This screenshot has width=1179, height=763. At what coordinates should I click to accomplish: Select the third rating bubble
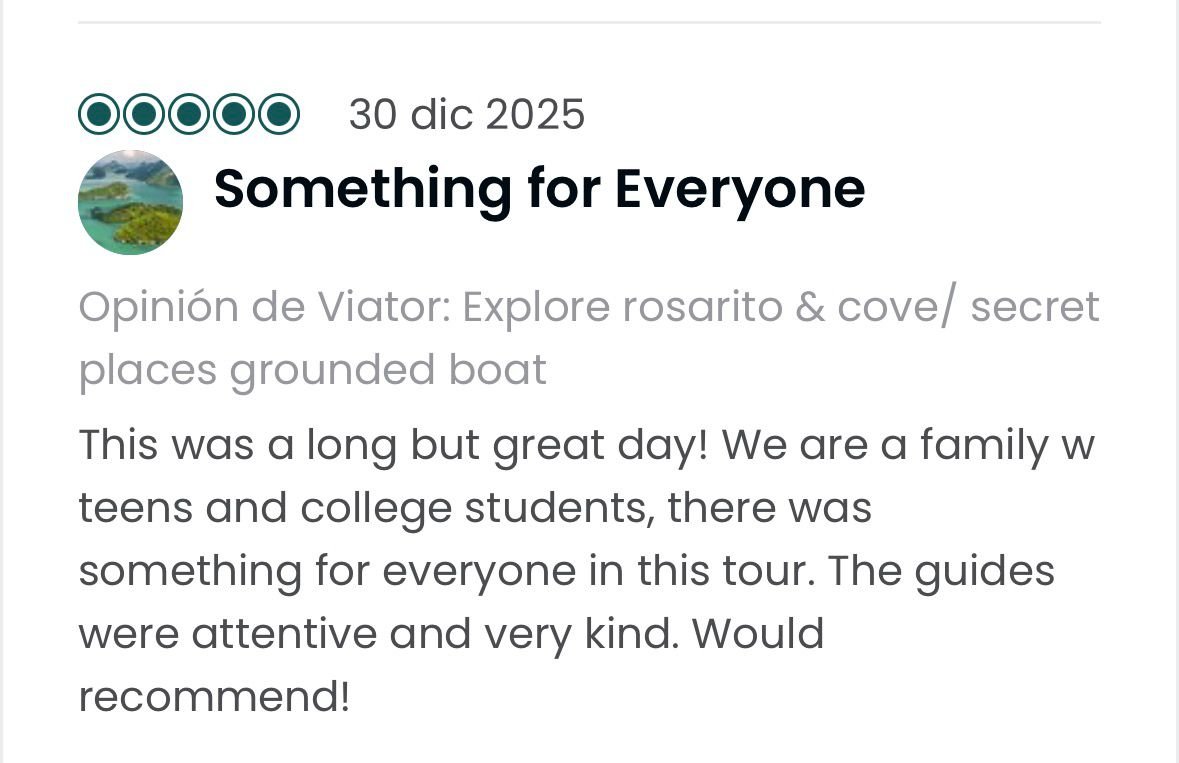pyautogui.click(x=189, y=114)
